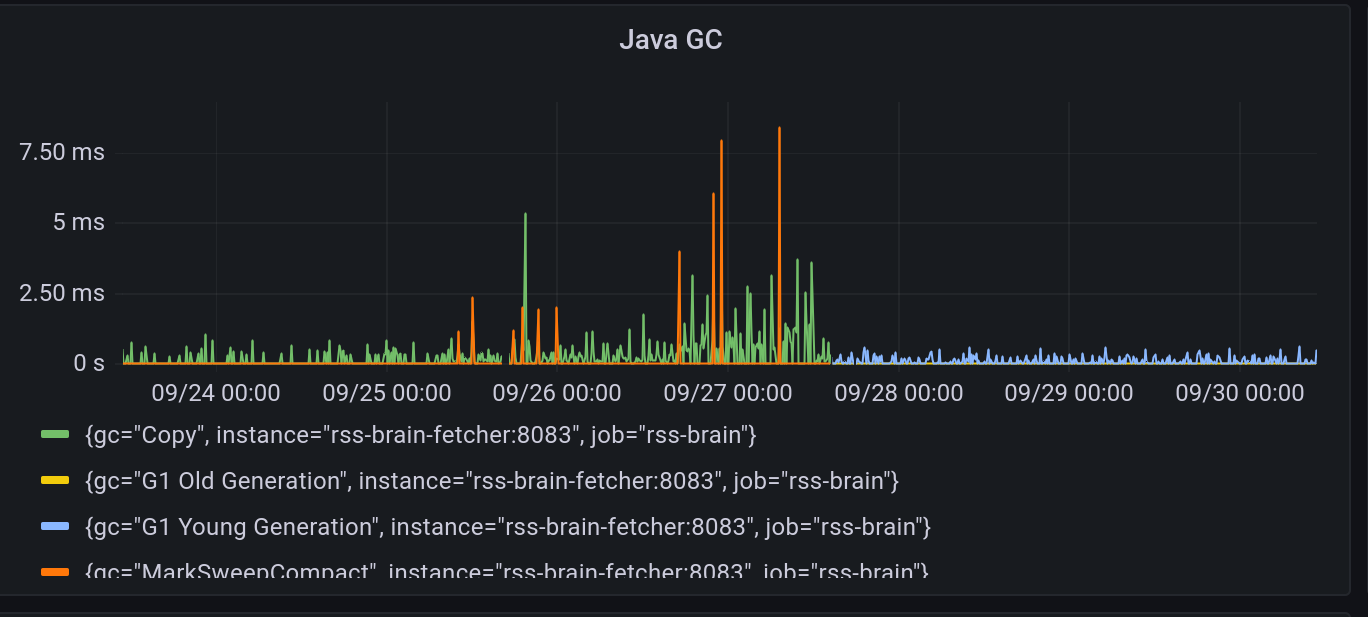Image resolution: width=1368 pixels, height=617 pixels.
Task: Toggle the gc="G1 Young Generation" legend series
Action: point(508,527)
